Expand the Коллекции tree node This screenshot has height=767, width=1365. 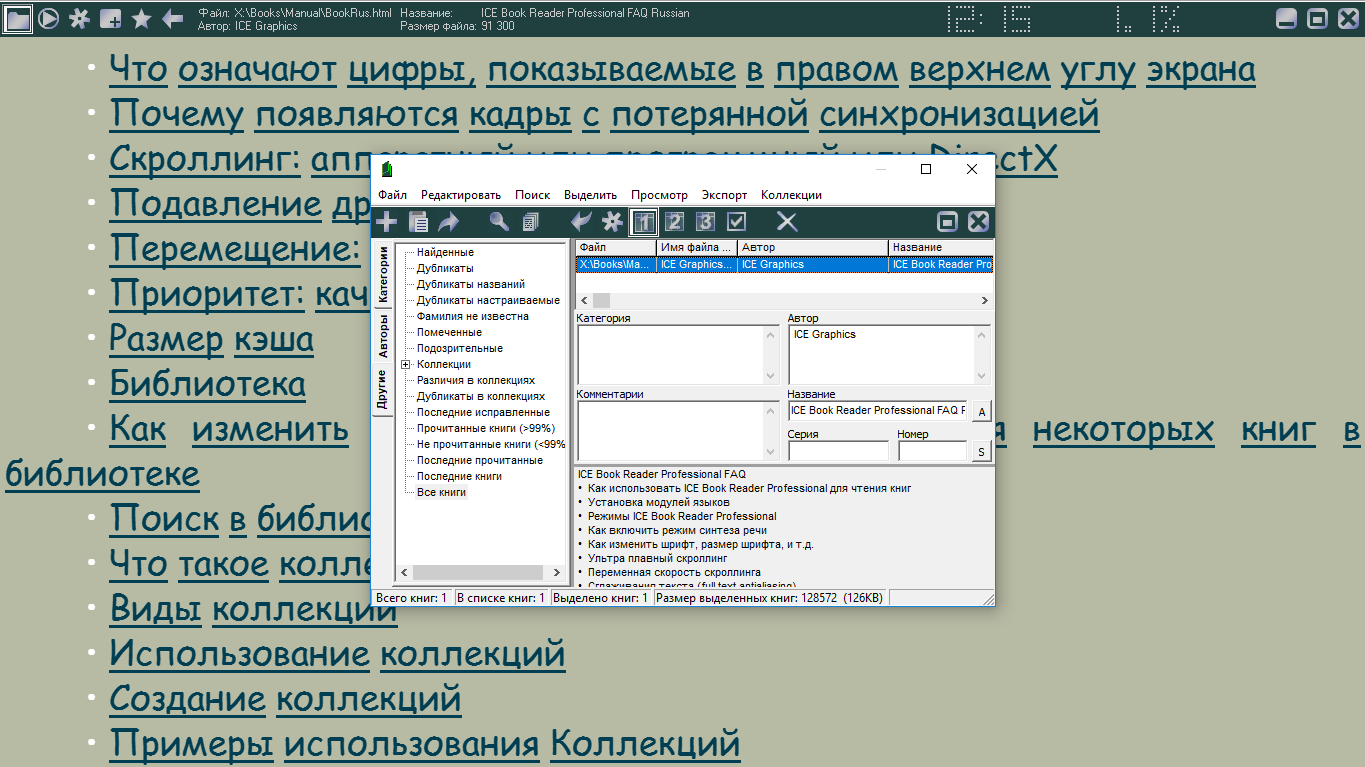coord(406,365)
